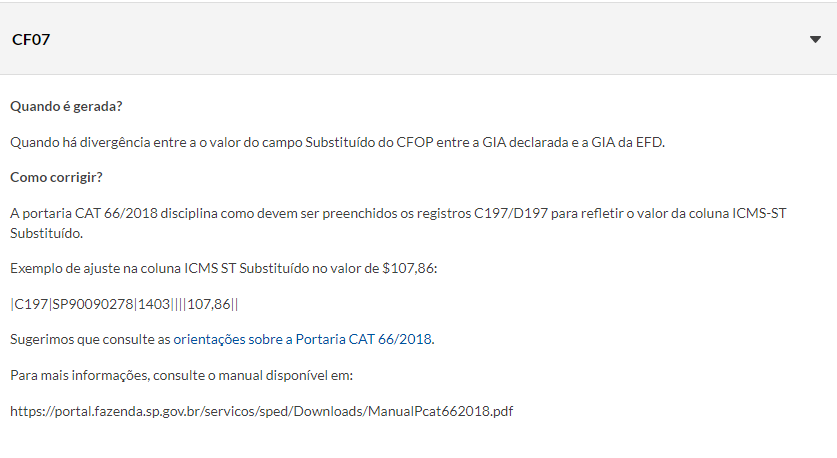The width and height of the screenshot is (837, 458).
Task: Open the orientações sobre a Portaria CAT 66/2018 link
Action: click(303, 339)
